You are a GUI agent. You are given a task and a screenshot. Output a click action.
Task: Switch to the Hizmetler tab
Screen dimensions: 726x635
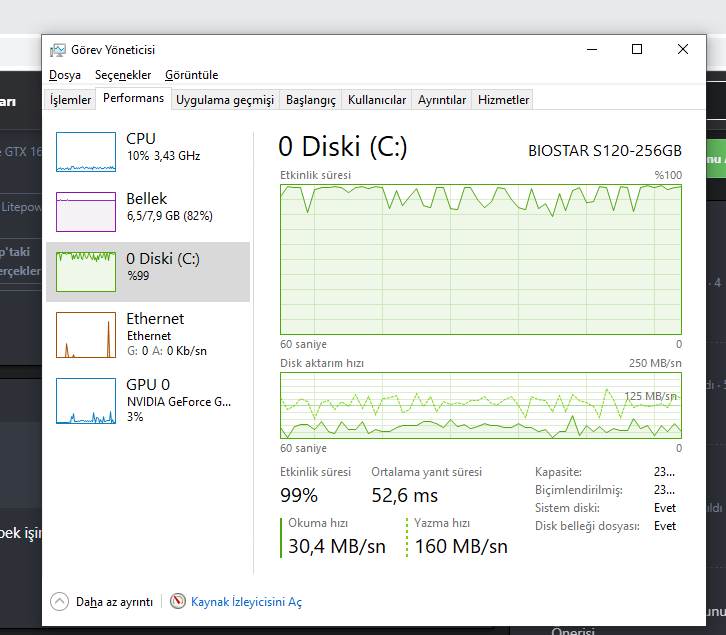coord(503,100)
